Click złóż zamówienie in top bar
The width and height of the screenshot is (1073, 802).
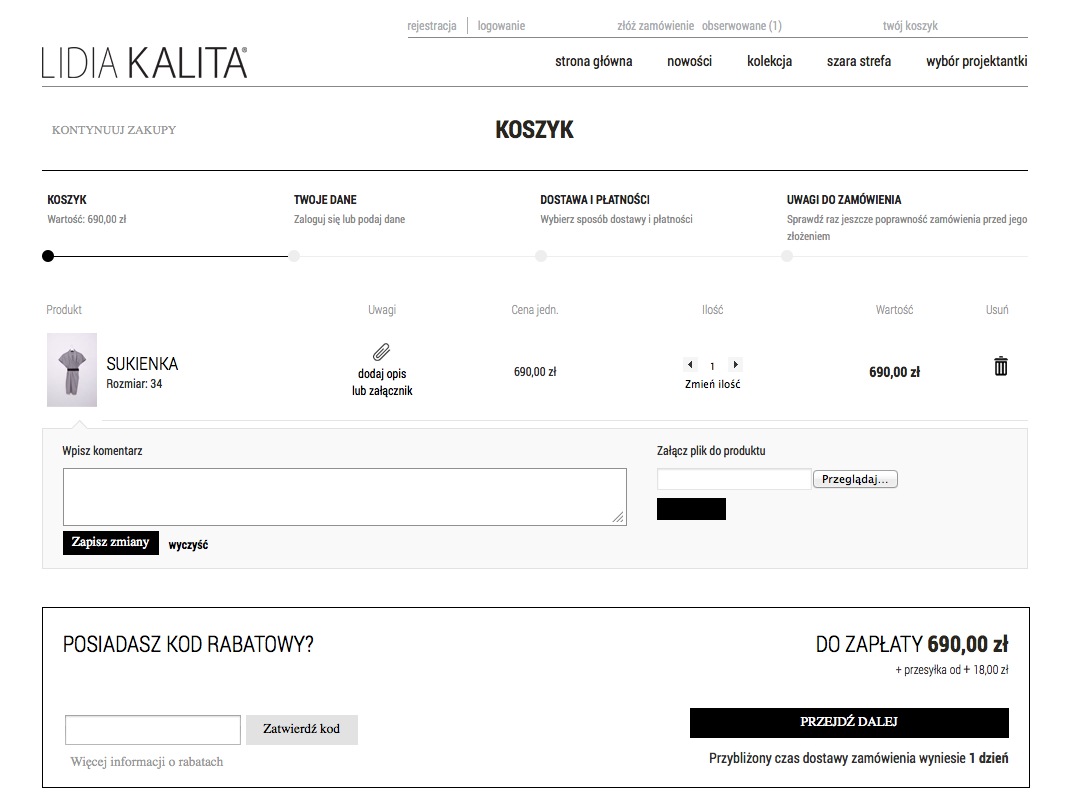pyautogui.click(x=655, y=26)
